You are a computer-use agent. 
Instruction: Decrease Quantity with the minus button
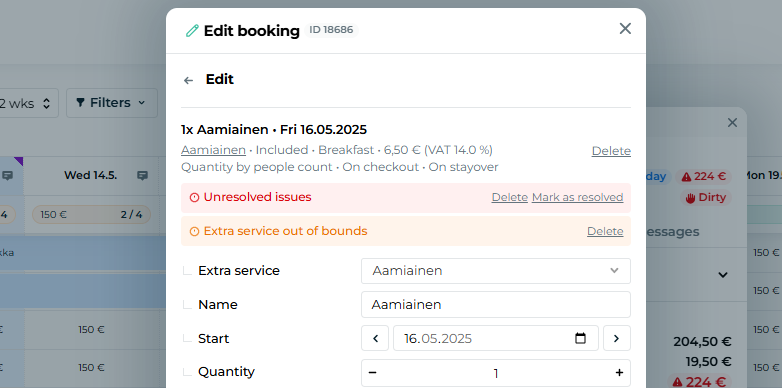pyautogui.click(x=373, y=373)
